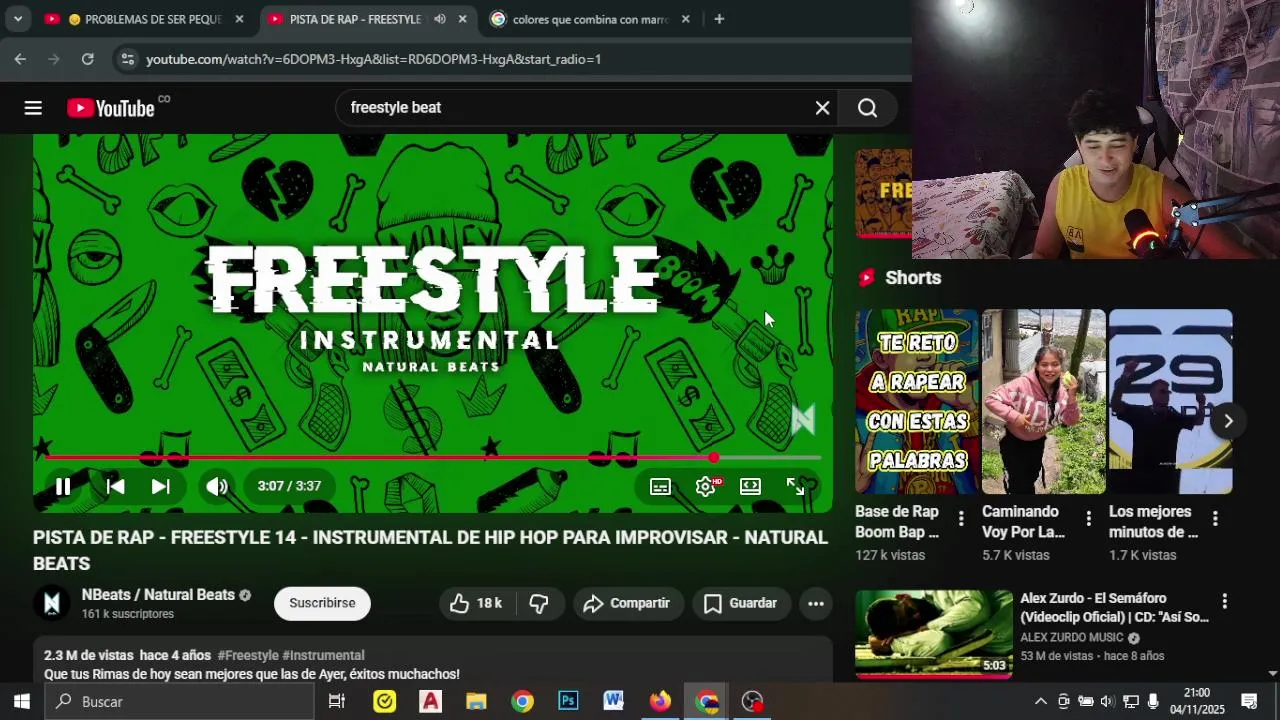The height and width of the screenshot is (720, 1280).
Task: Expand the tab search dropdown
Action: click(x=17, y=19)
